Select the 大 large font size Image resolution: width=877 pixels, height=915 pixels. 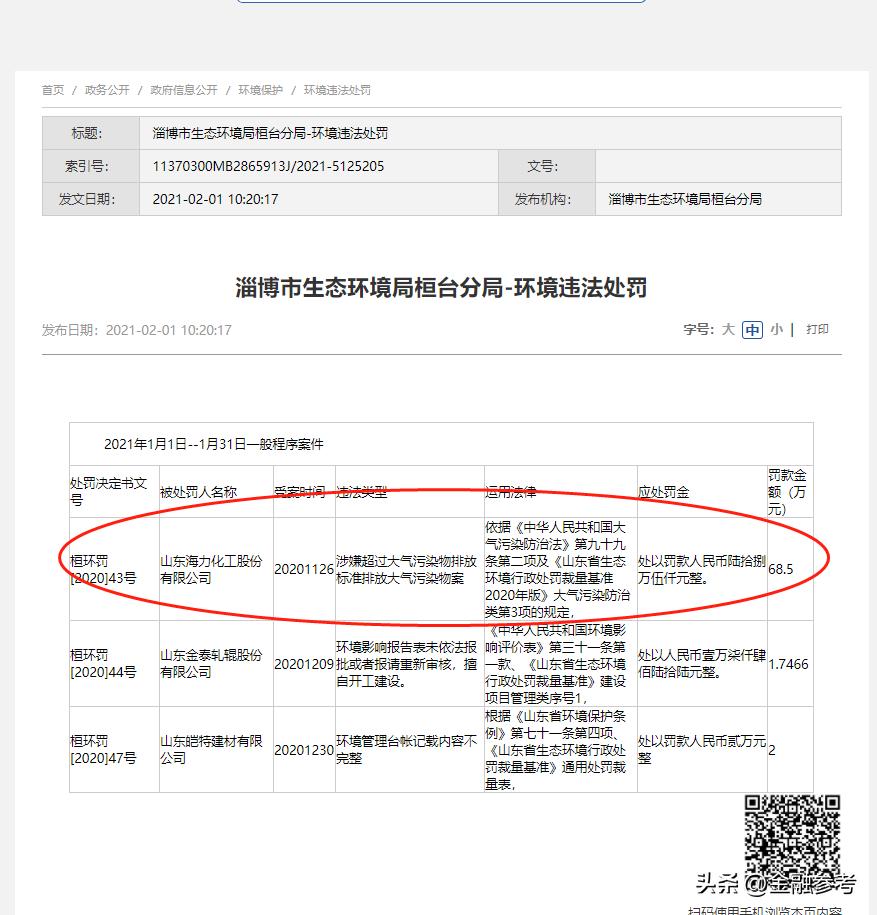click(727, 328)
